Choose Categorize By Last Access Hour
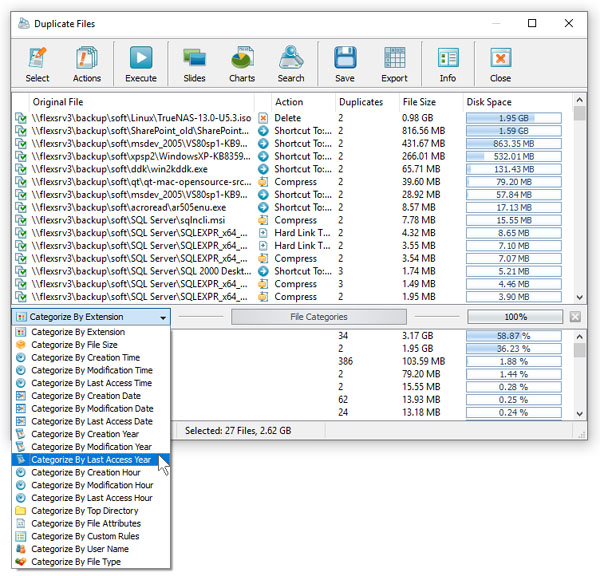Screen dimensions: 600x576 (91, 498)
